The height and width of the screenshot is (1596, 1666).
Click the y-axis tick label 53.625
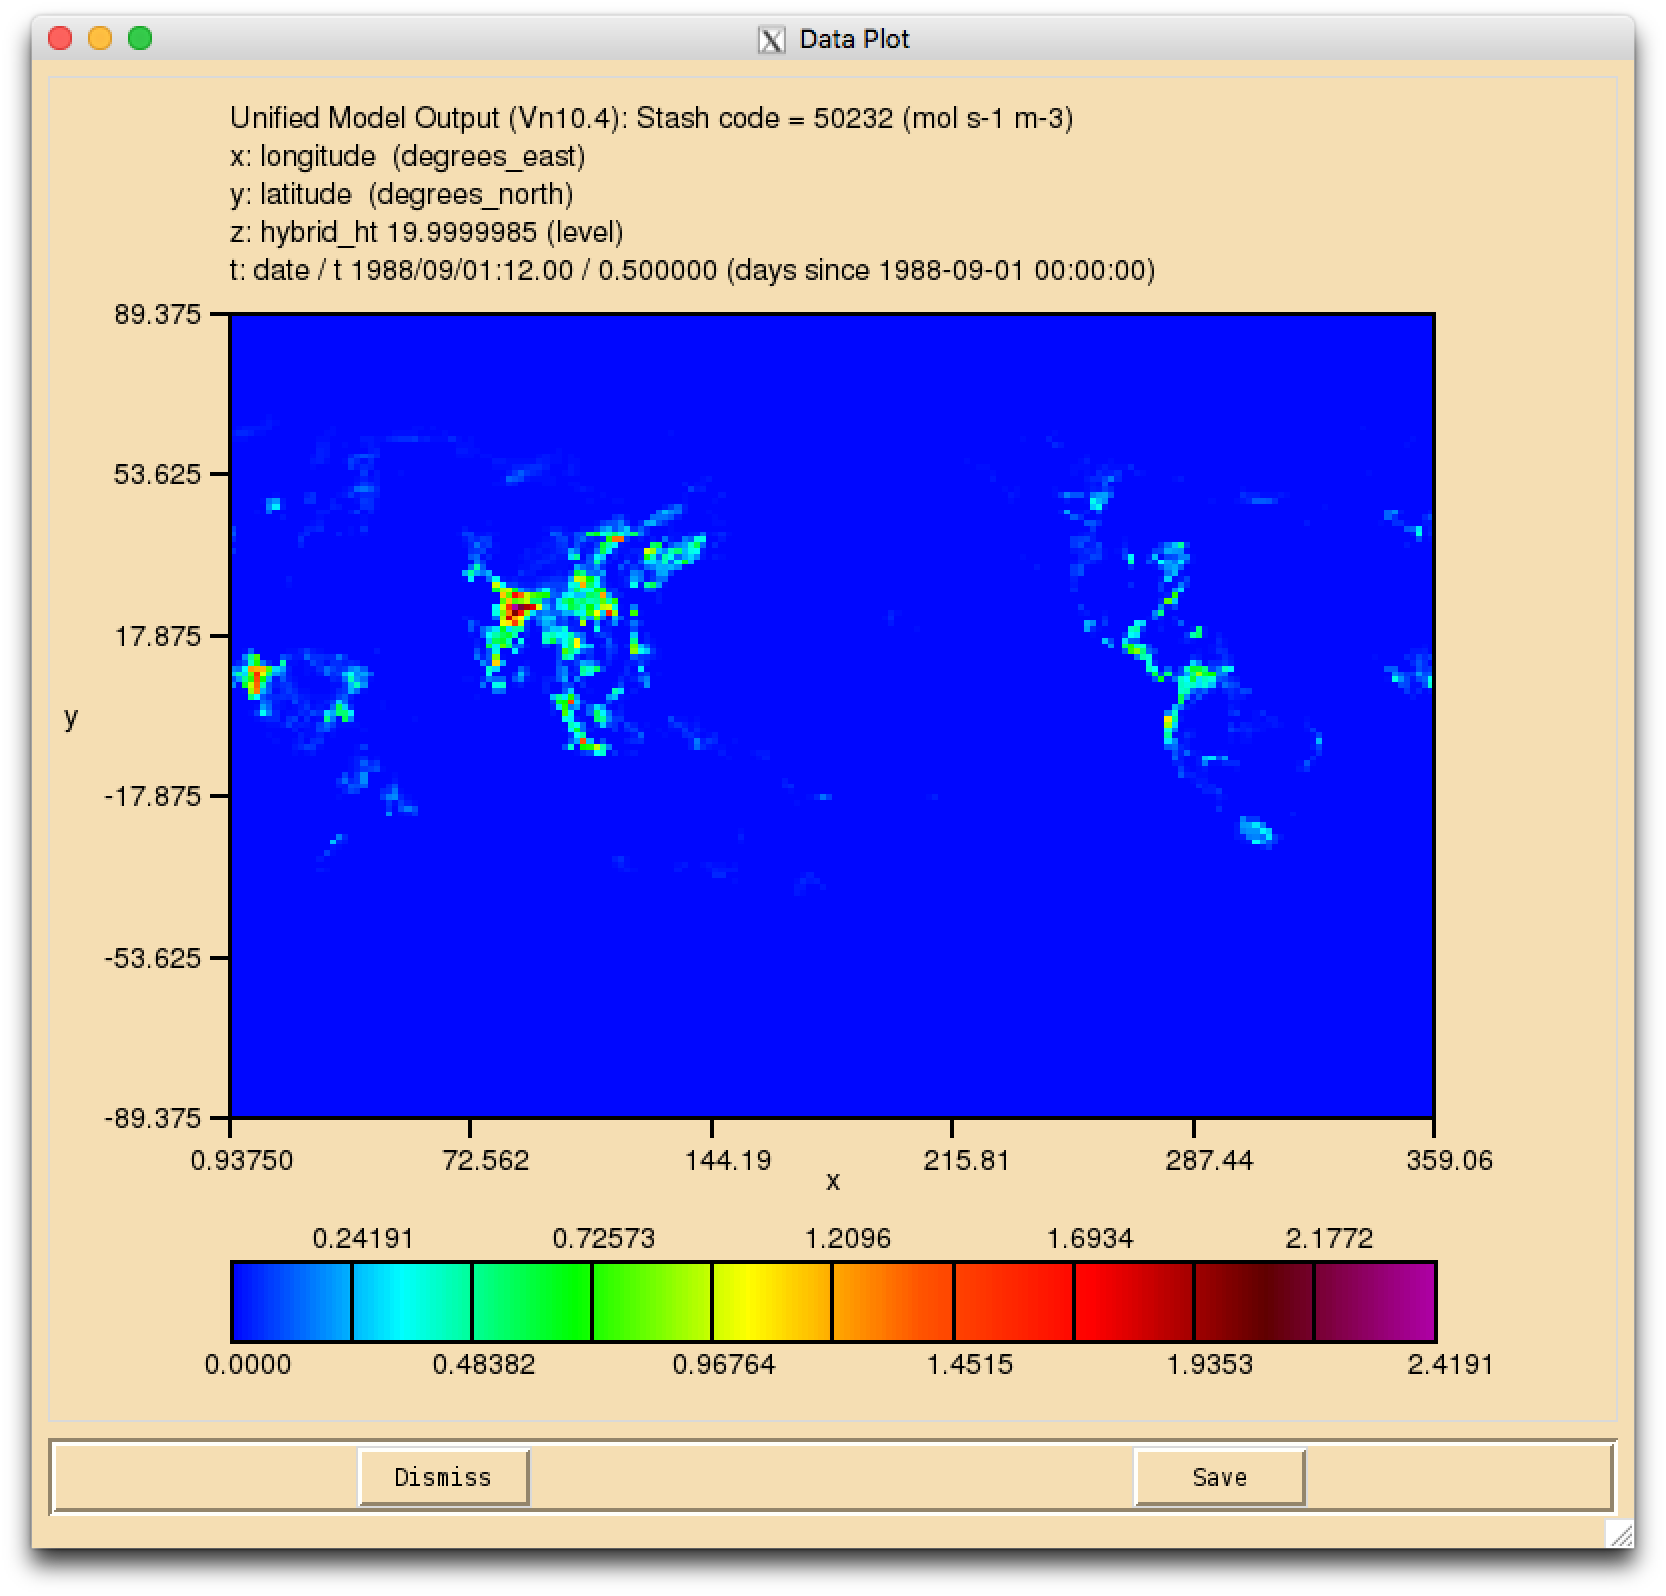point(157,474)
